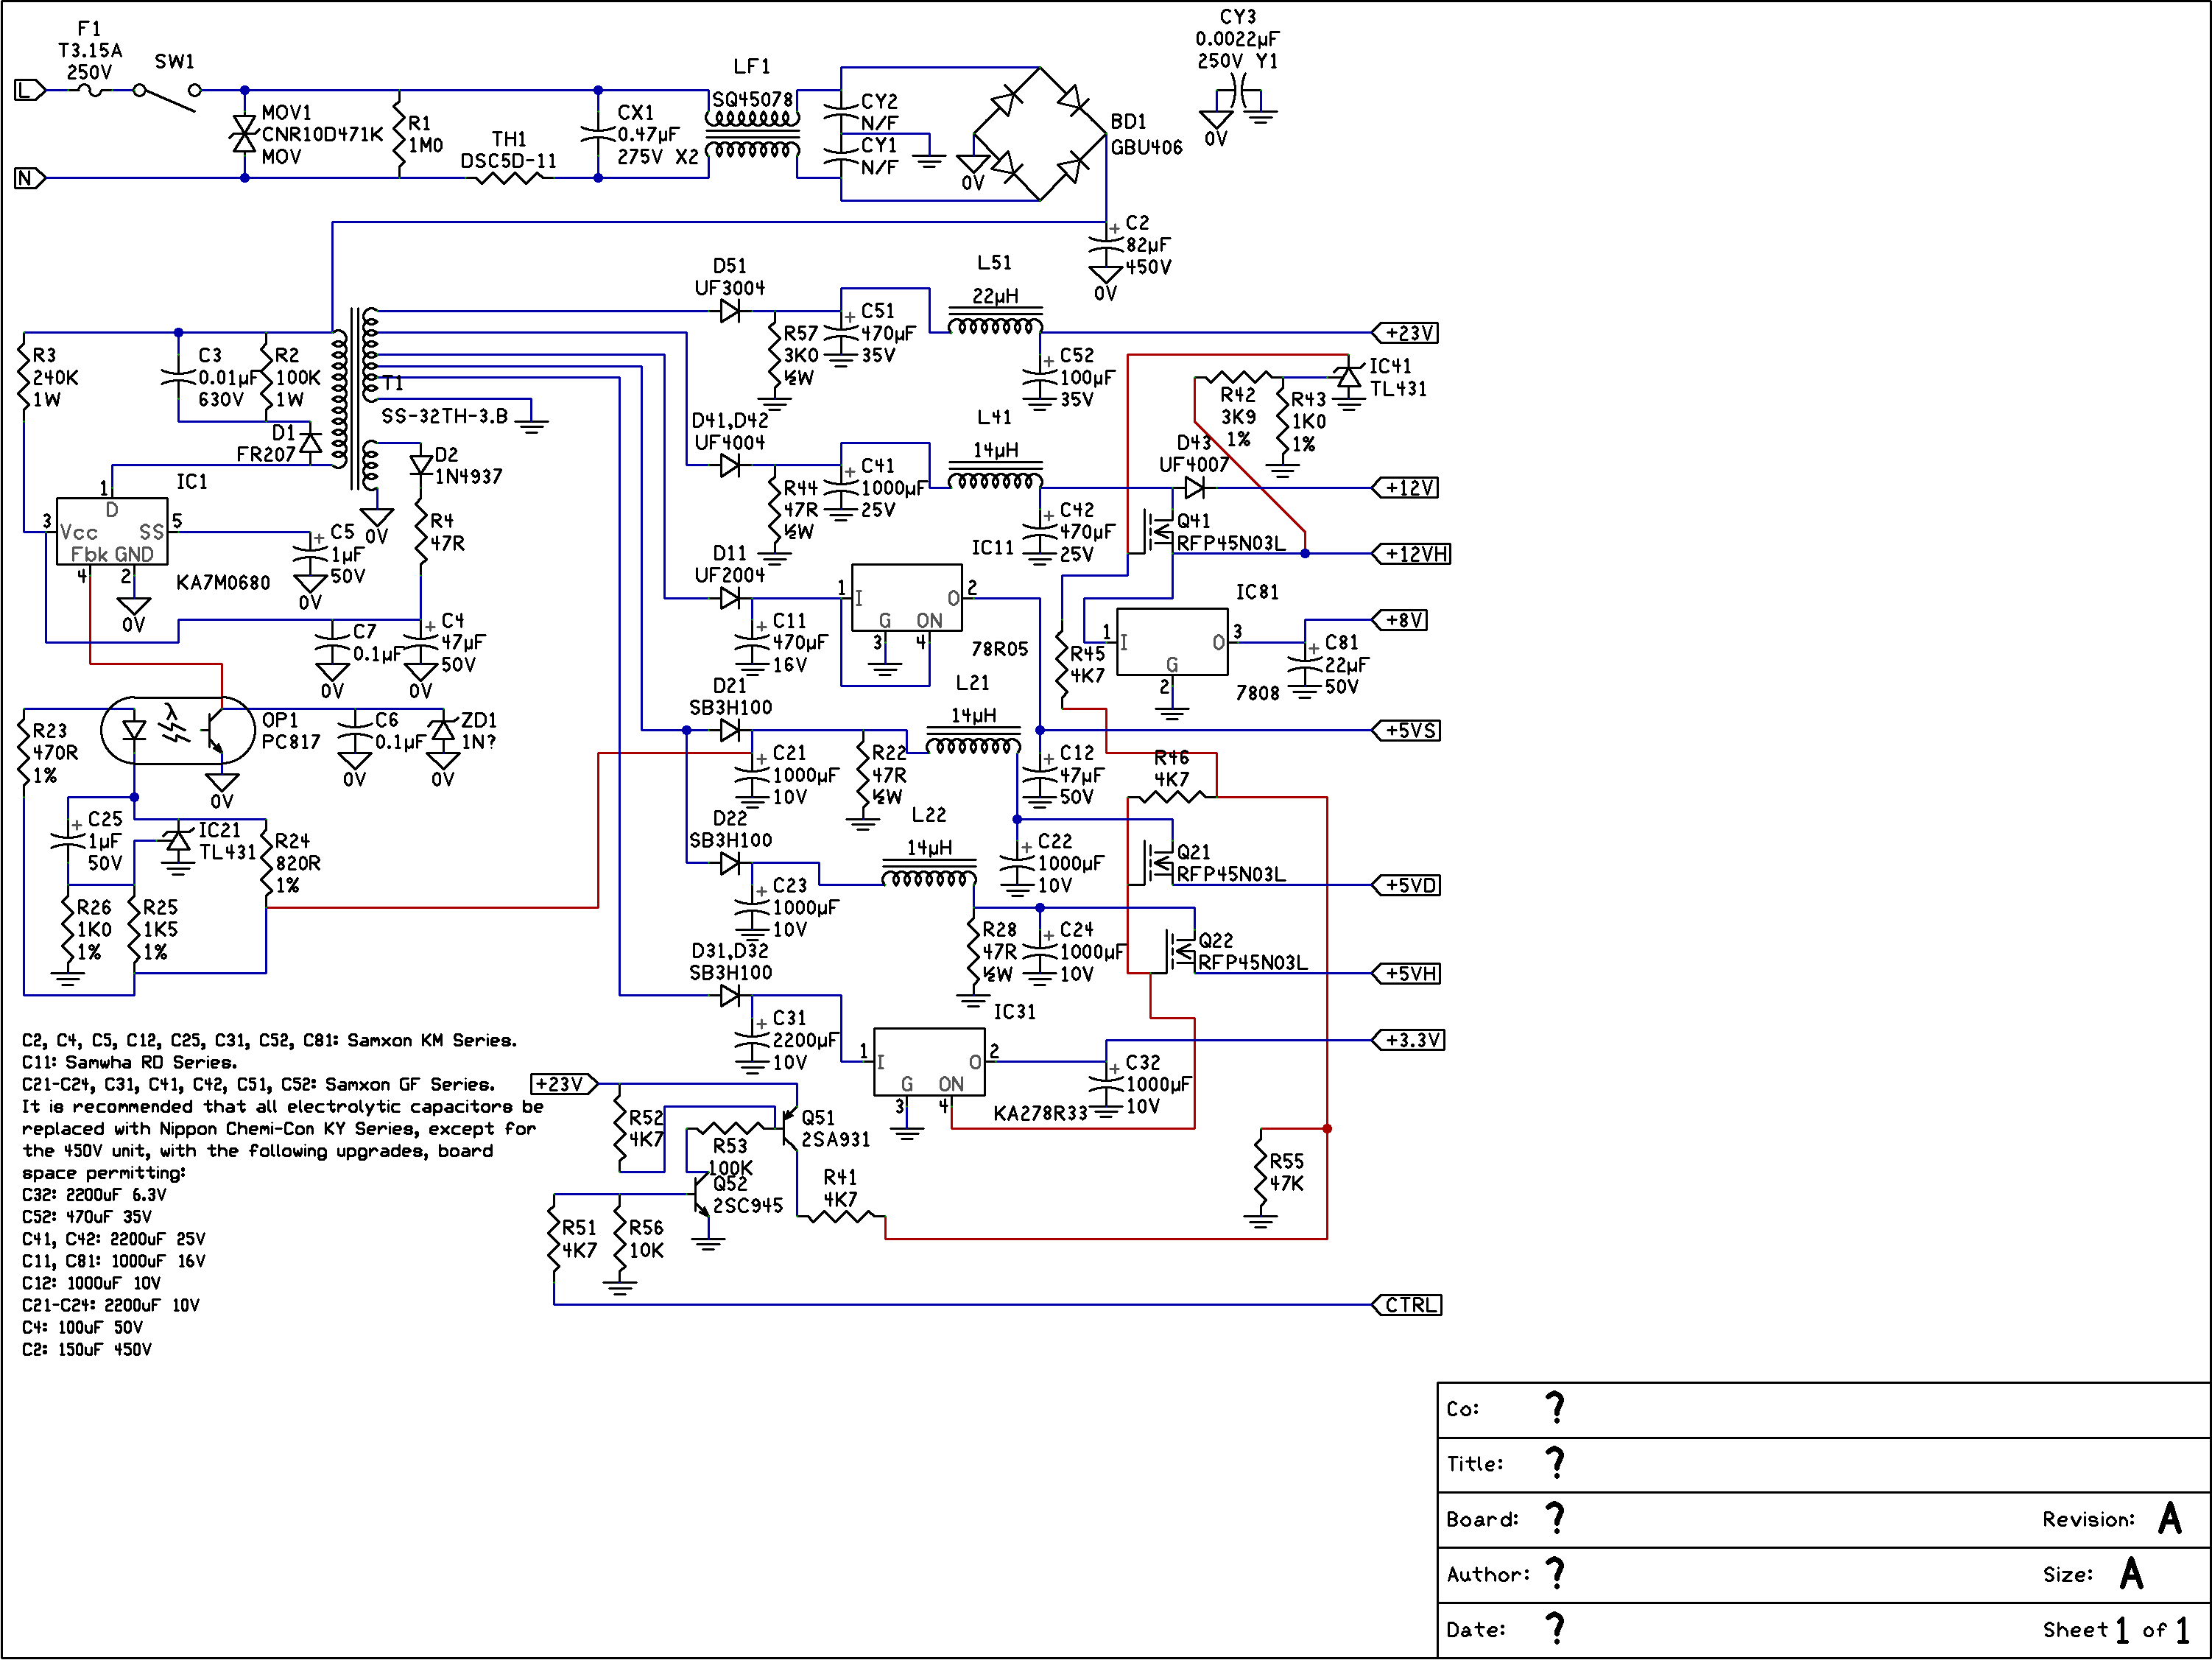This screenshot has width=2212, height=1660.
Task: Click the Co field question mark
Action: tap(1555, 1408)
